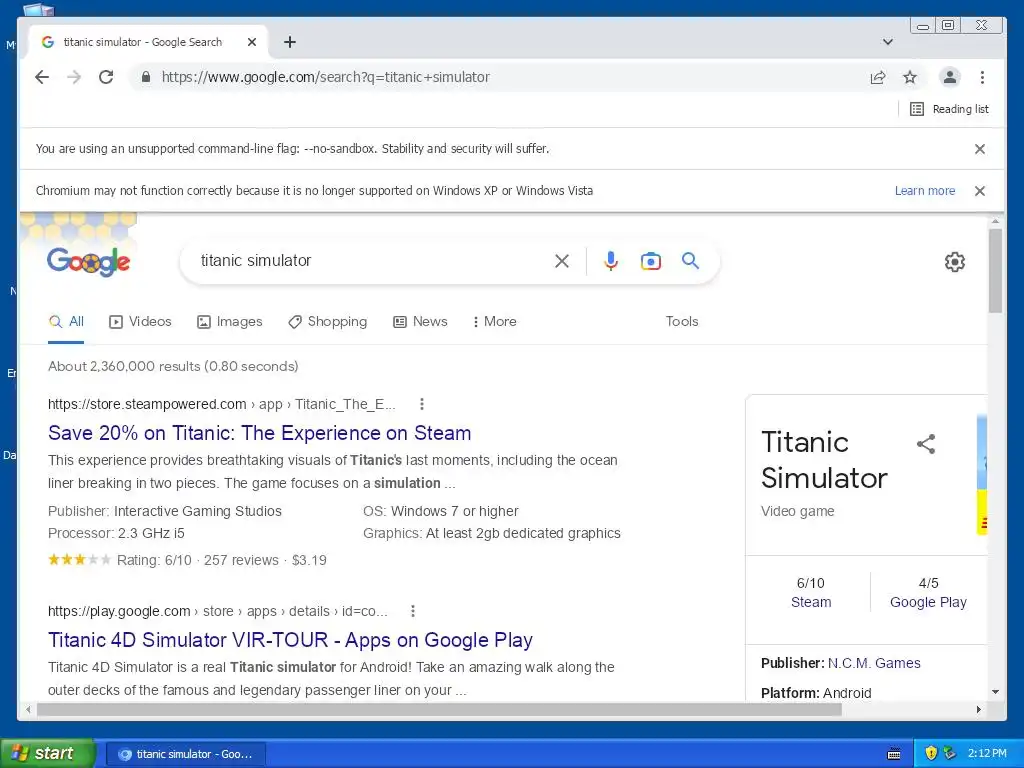Image resolution: width=1024 pixels, height=768 pixels.
Task: Open the Windows start menu
Action: [x=48, y=754]
